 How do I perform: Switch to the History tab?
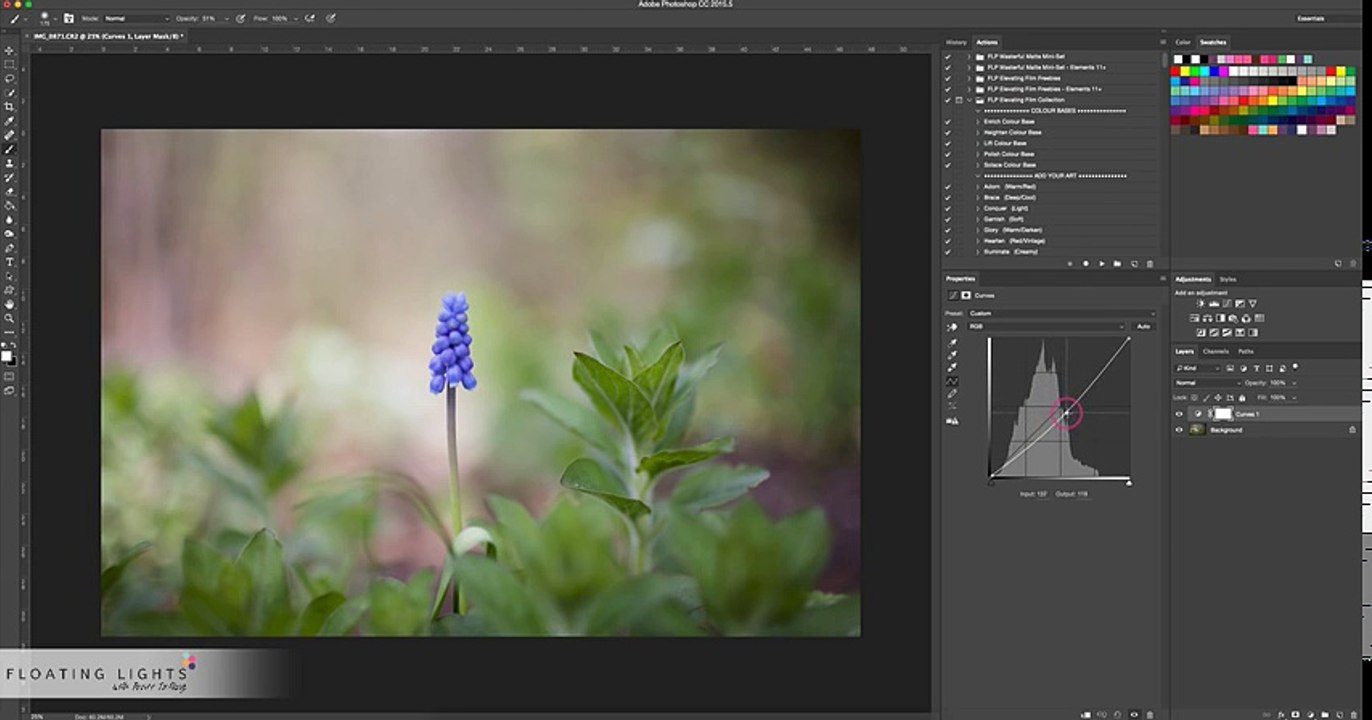[957, 42]
